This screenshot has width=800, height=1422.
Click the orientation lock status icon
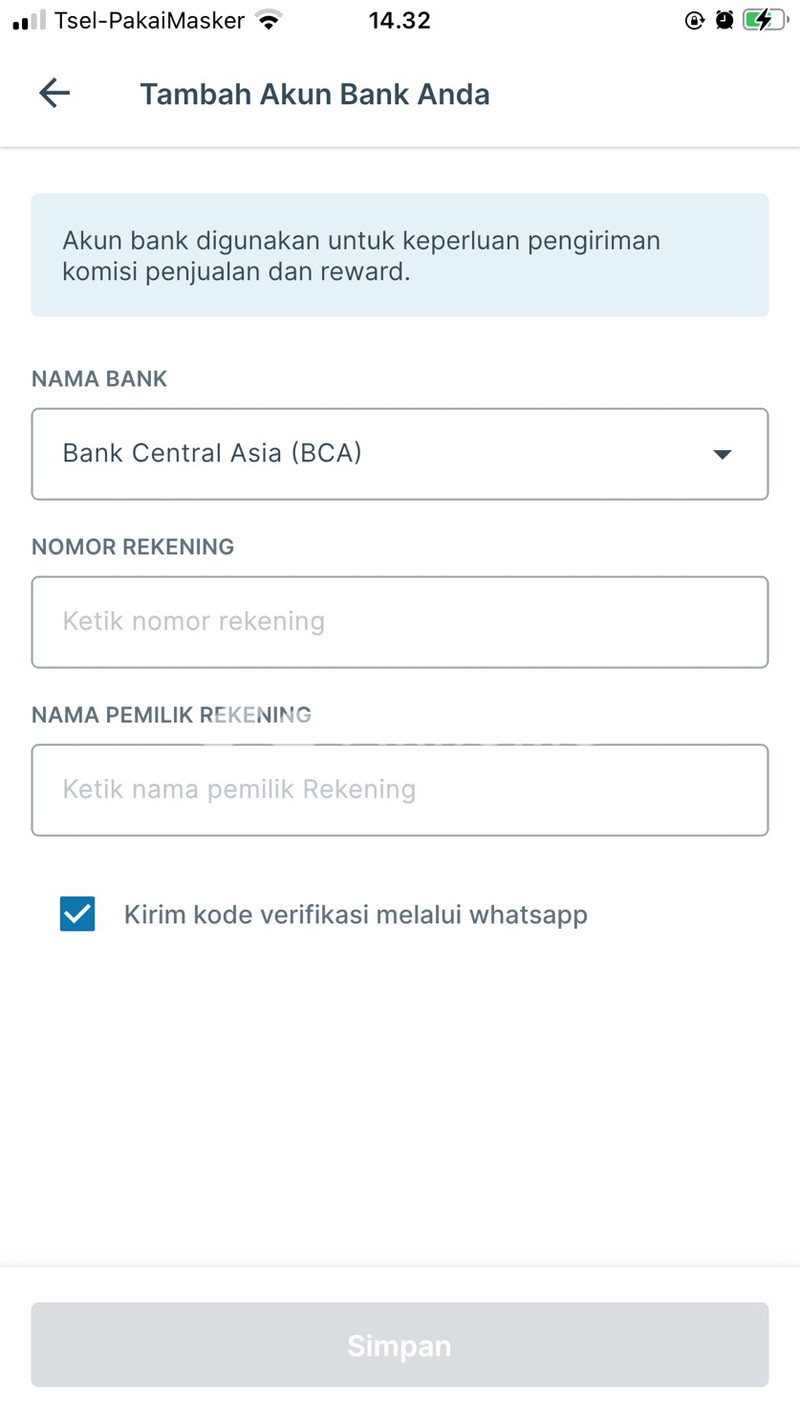[x=695, y=20]
